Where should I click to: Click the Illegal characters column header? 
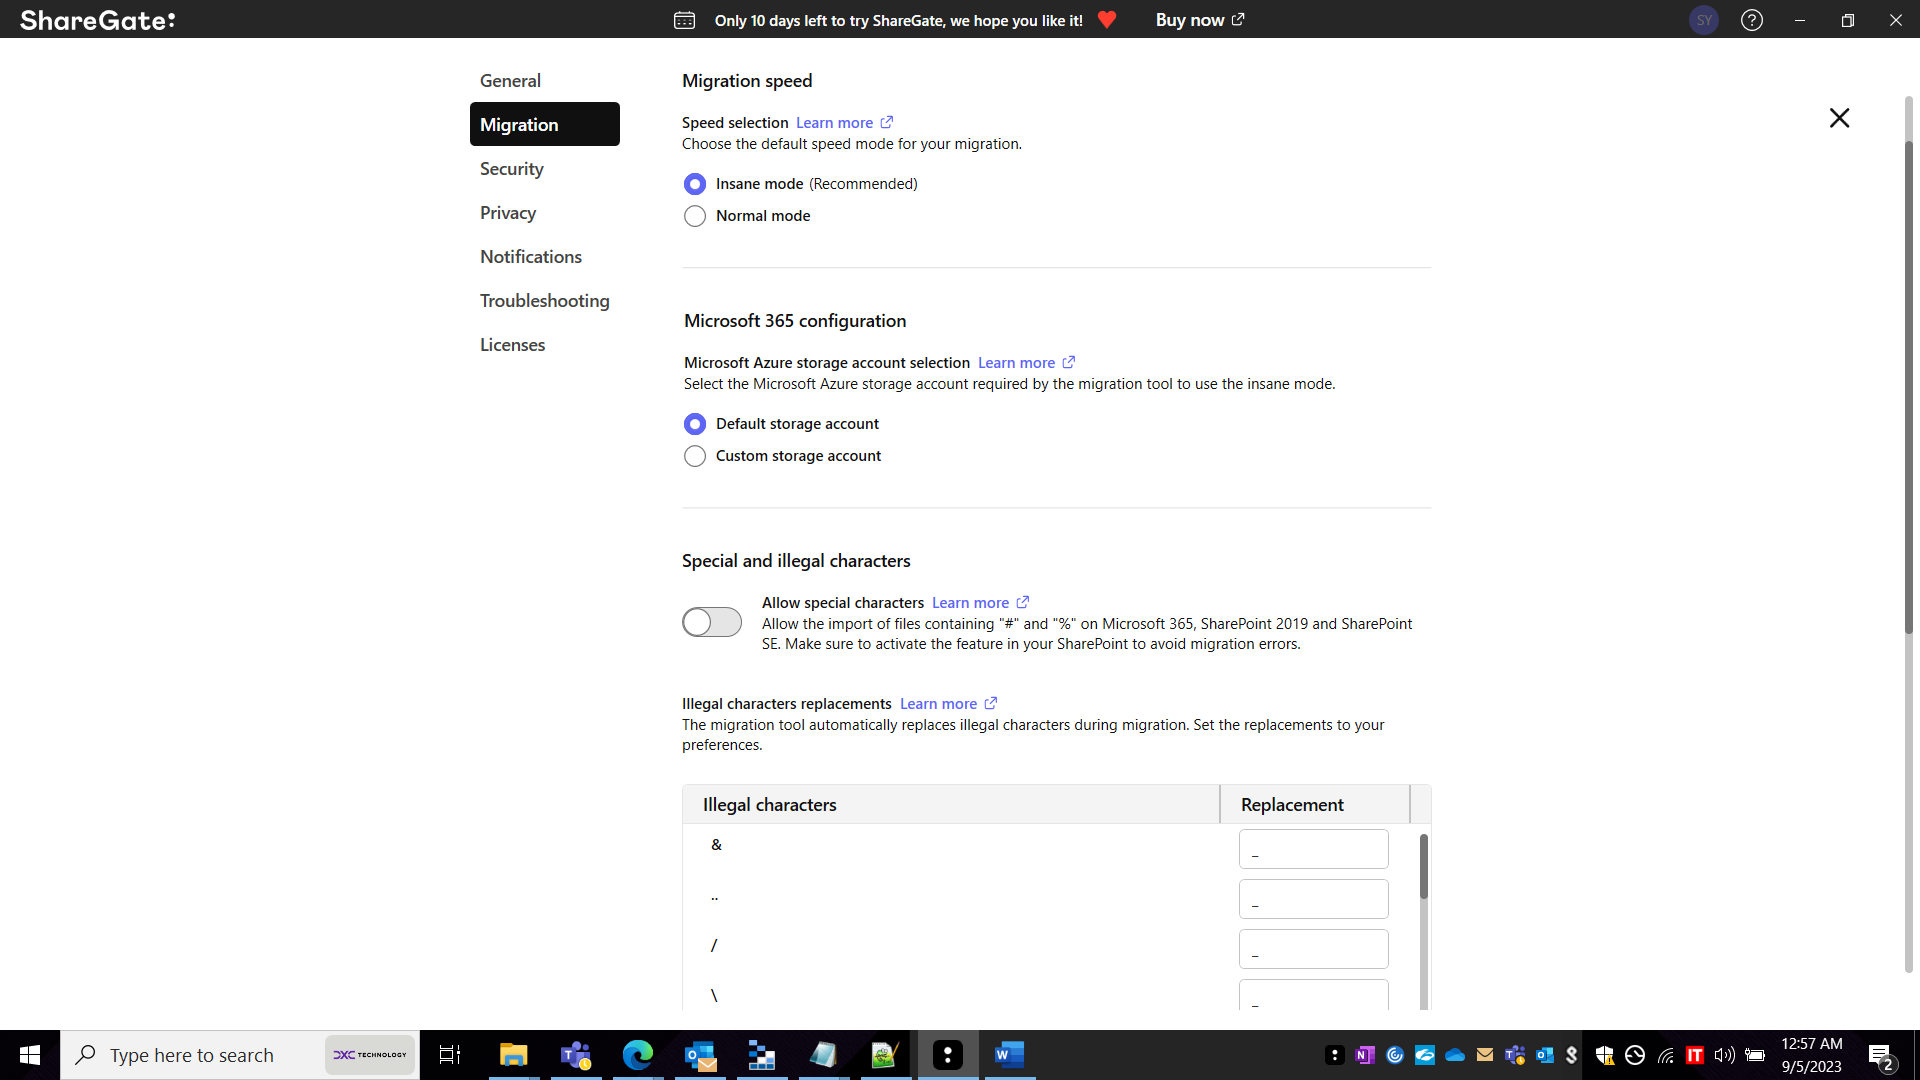951,804
